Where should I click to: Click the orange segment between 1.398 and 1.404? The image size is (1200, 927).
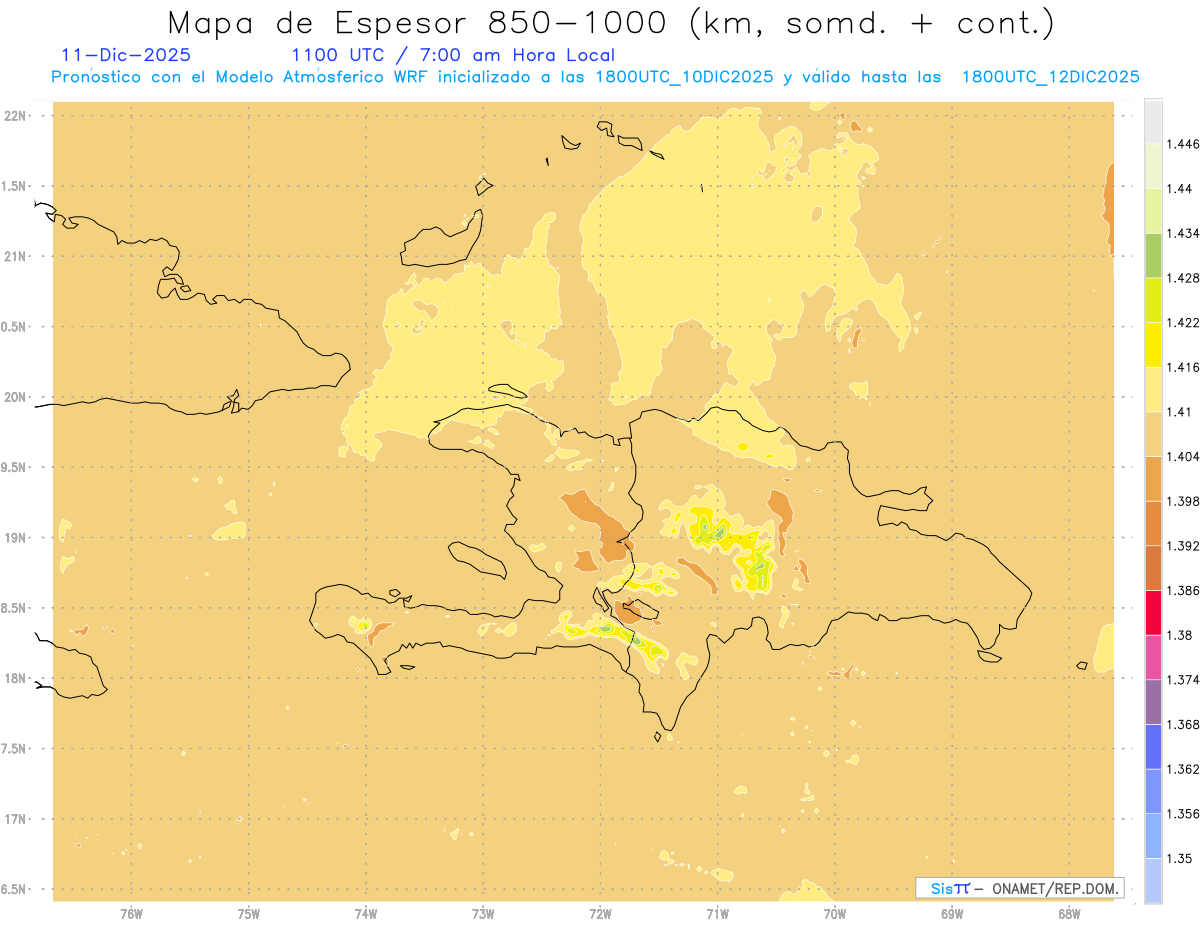tap(1153, 479)
